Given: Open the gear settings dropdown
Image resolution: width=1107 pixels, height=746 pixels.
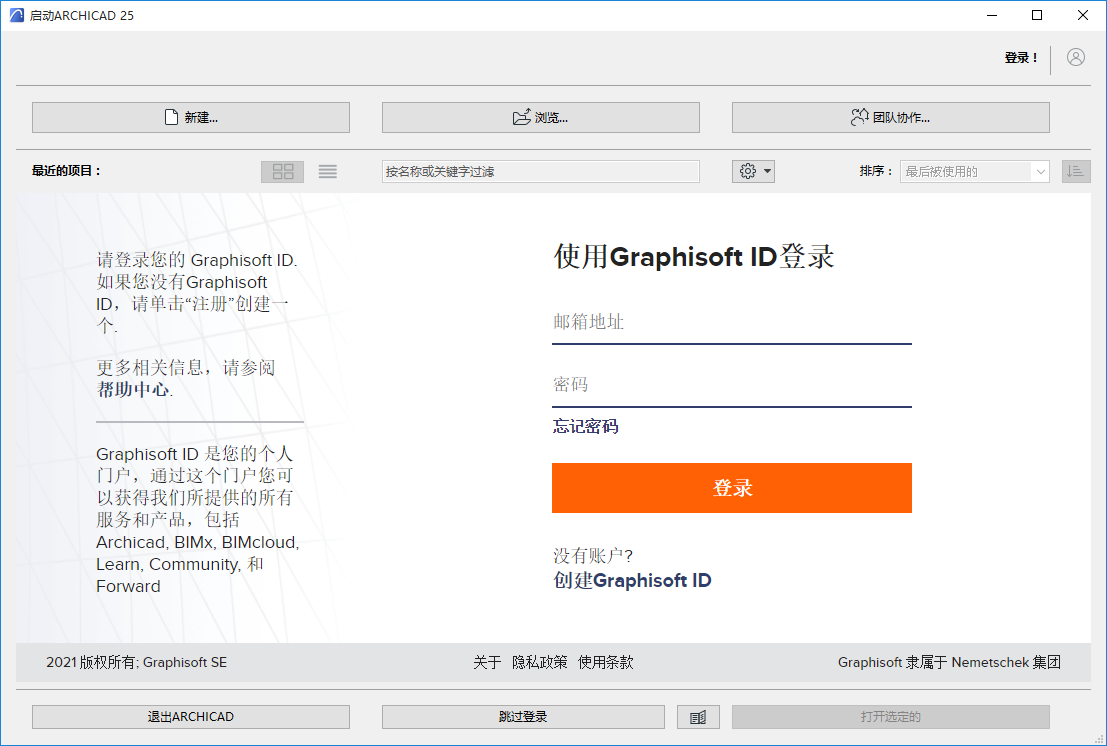Looking at the screenshot, I should coord(753,172).
